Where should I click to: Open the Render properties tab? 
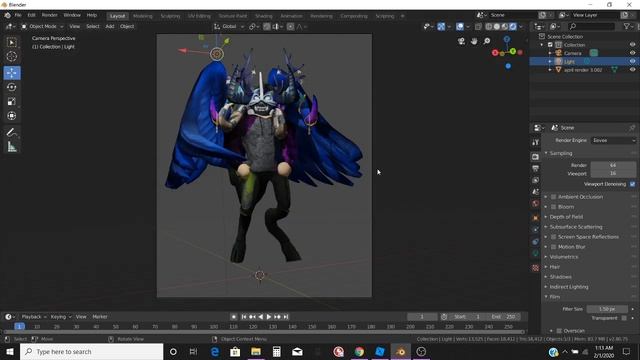[536, 157]
